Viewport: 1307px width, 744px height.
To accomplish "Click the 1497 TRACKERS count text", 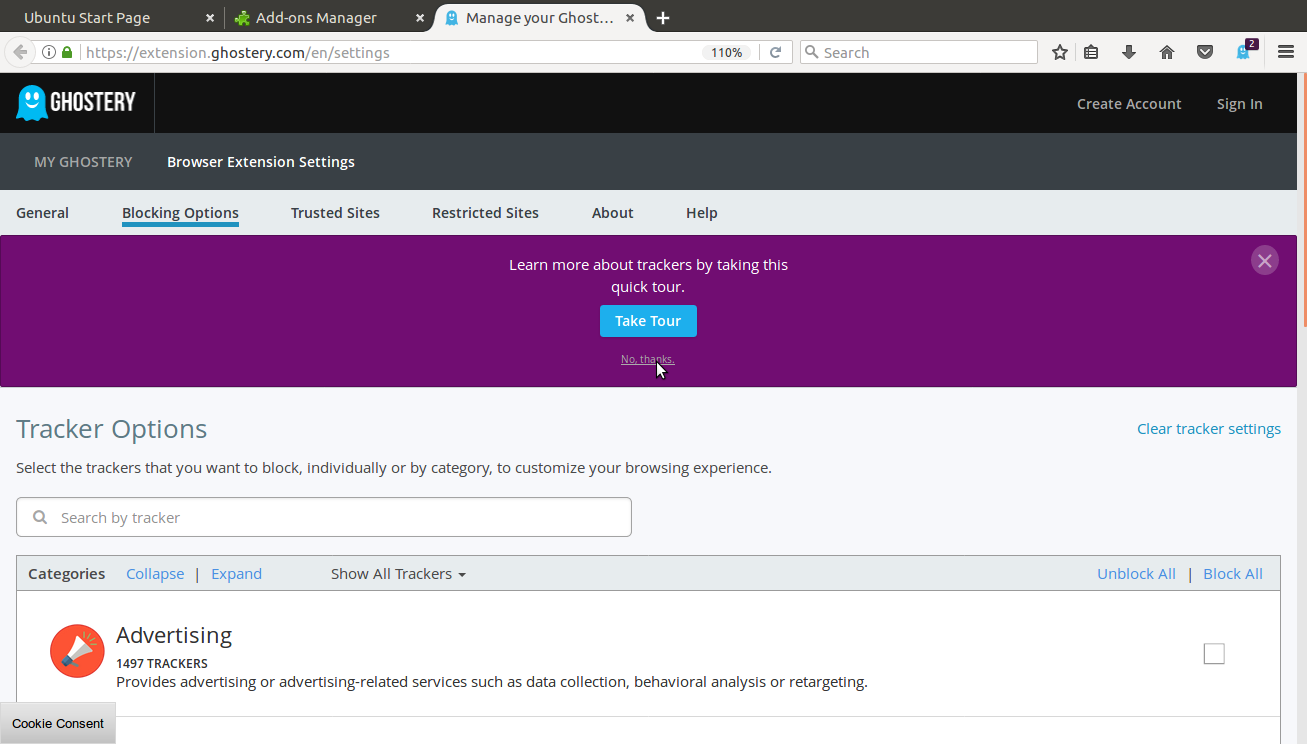I will point(162,663).
